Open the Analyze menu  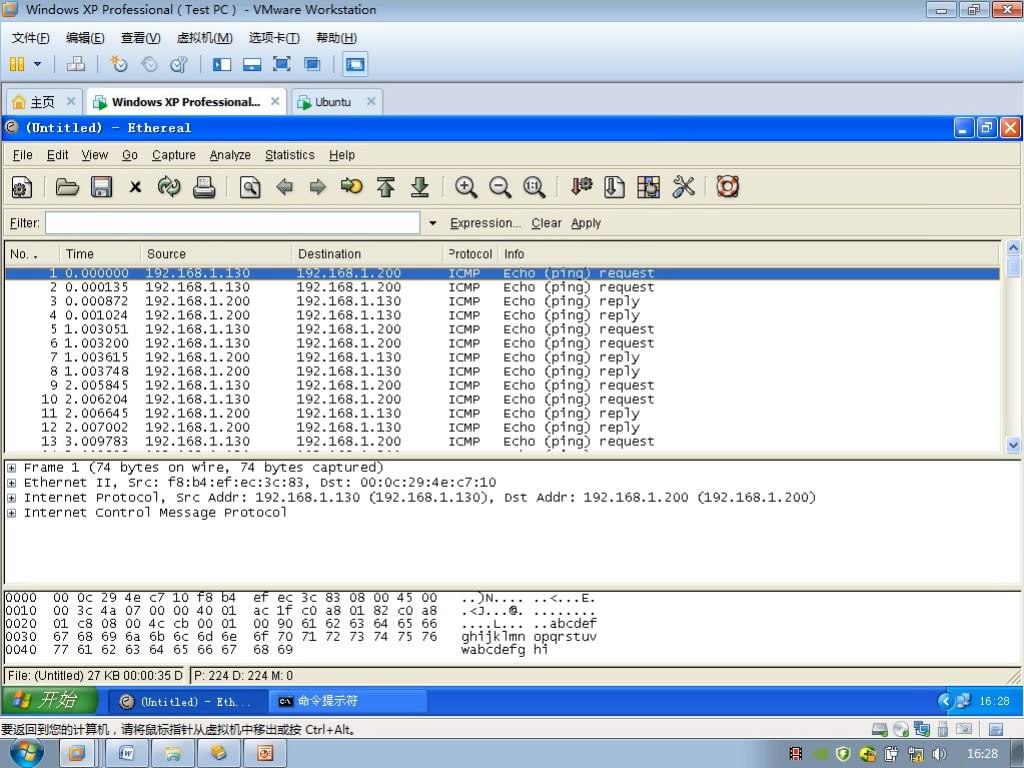[x=230, y=155]
